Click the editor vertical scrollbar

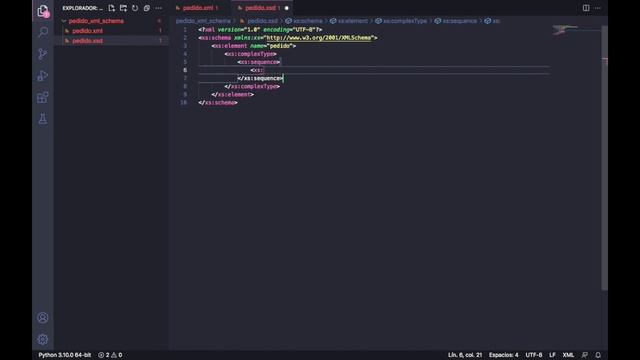(x=604, y=158)
